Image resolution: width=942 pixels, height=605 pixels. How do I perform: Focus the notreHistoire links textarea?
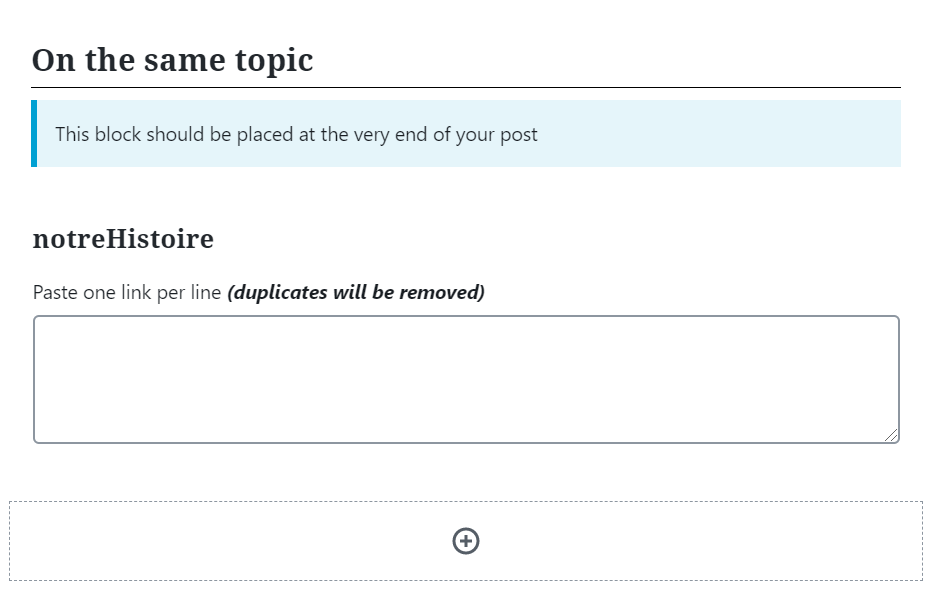pos(466,380)
